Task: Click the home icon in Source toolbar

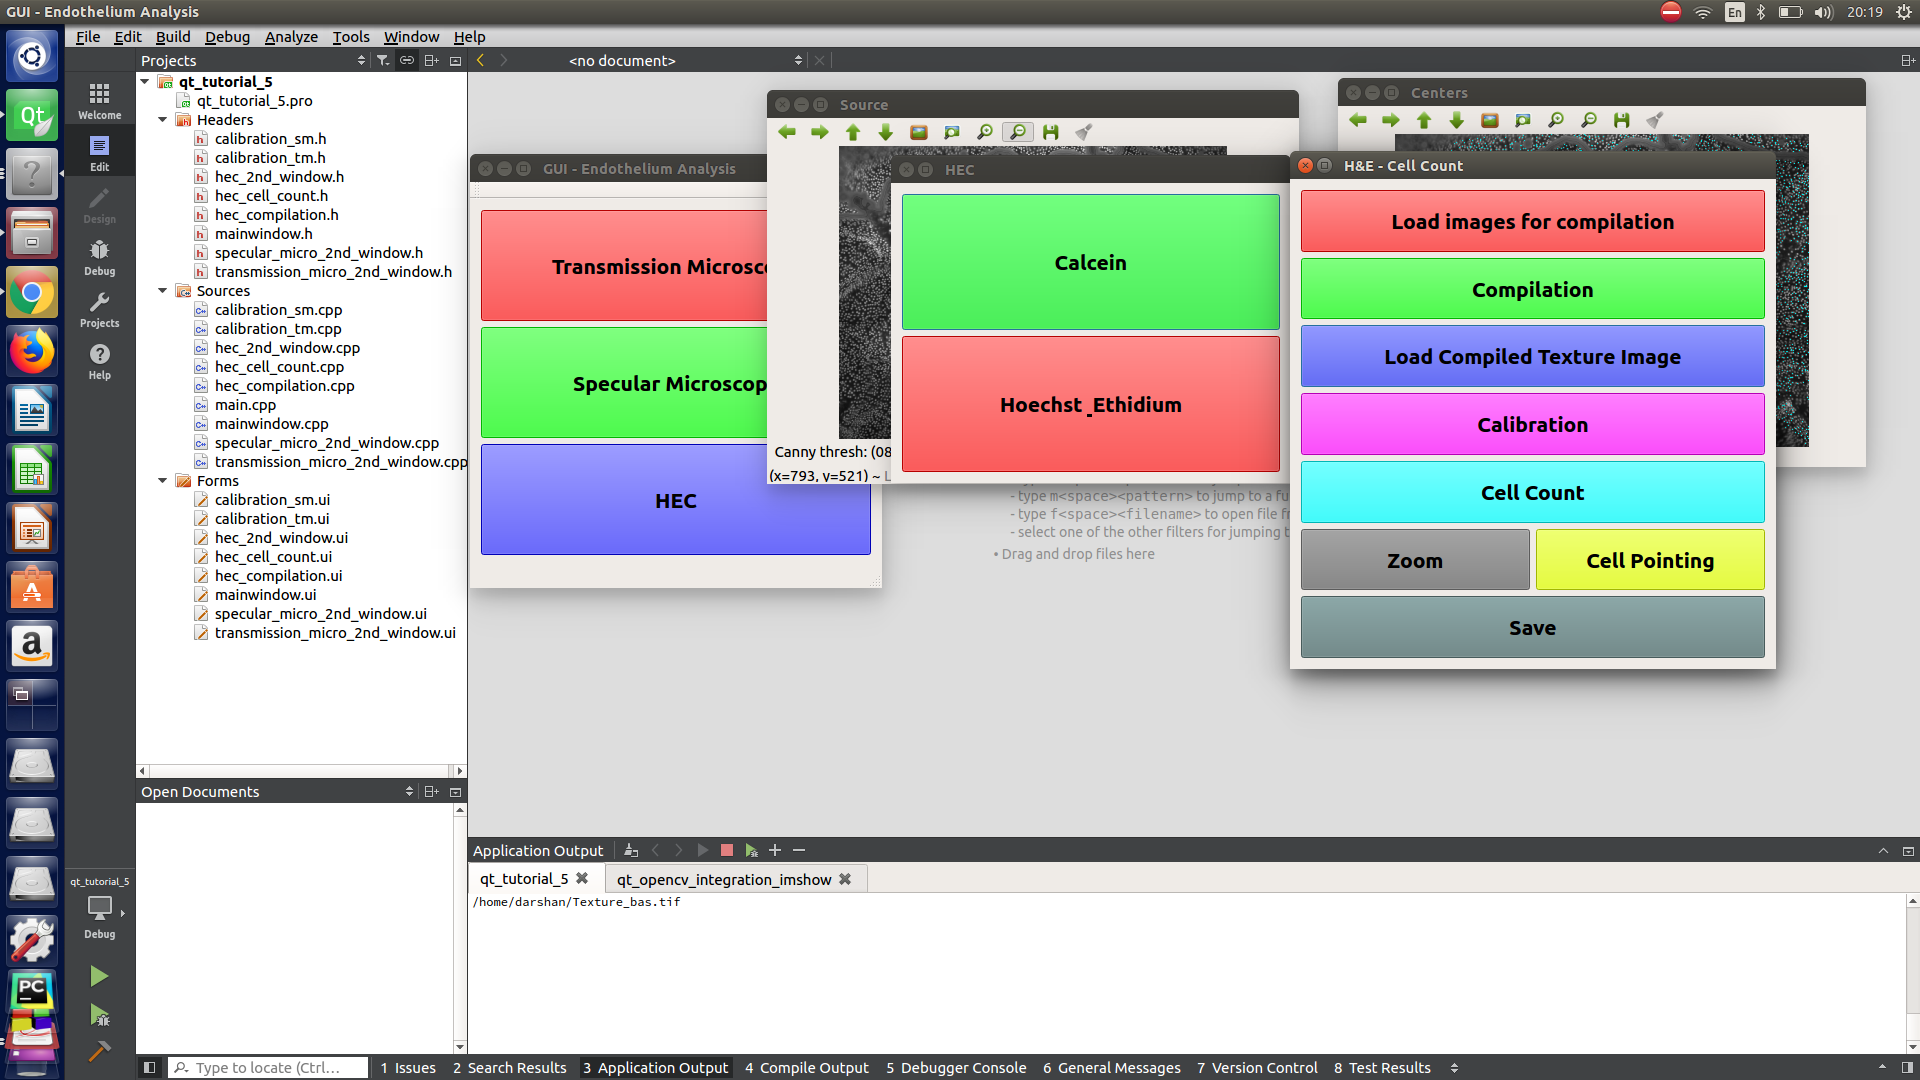Action: point(919,132)
